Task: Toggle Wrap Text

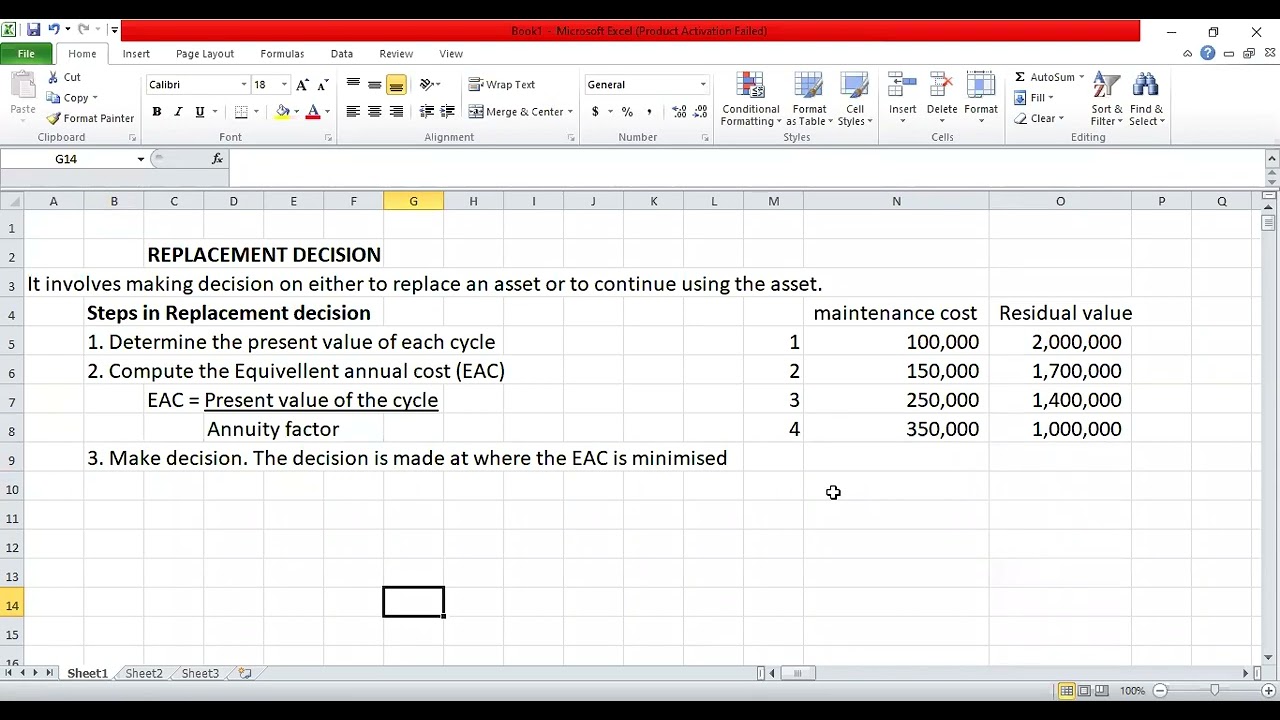Action: coord(502,85)
